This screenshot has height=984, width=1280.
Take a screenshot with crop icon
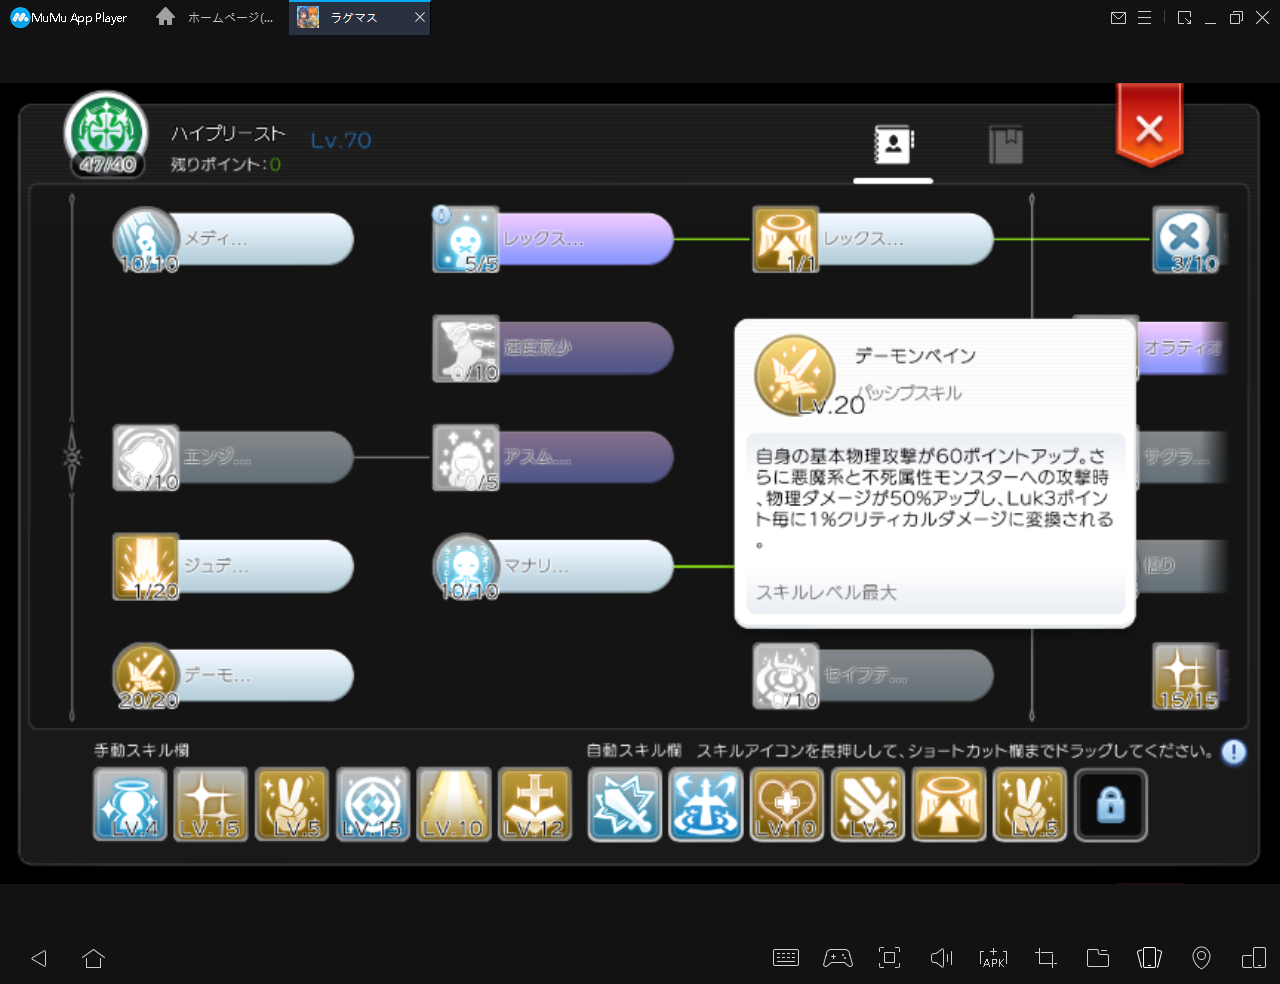tap(1046, 958)
